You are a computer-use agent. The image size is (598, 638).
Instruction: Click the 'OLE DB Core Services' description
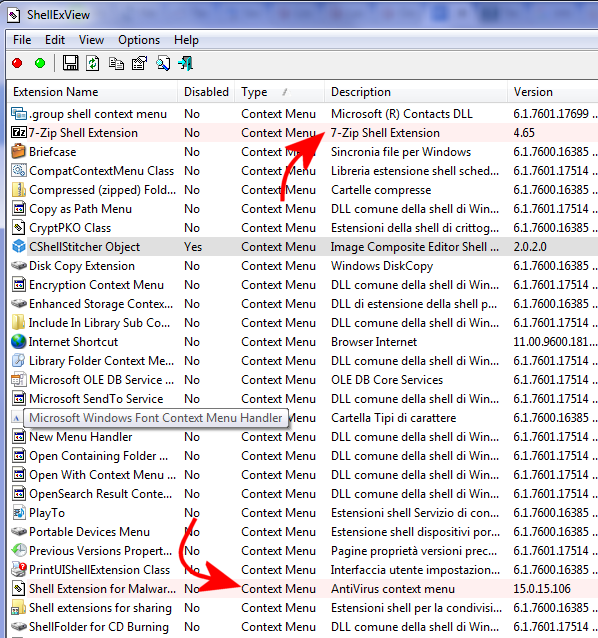[387, 380]
